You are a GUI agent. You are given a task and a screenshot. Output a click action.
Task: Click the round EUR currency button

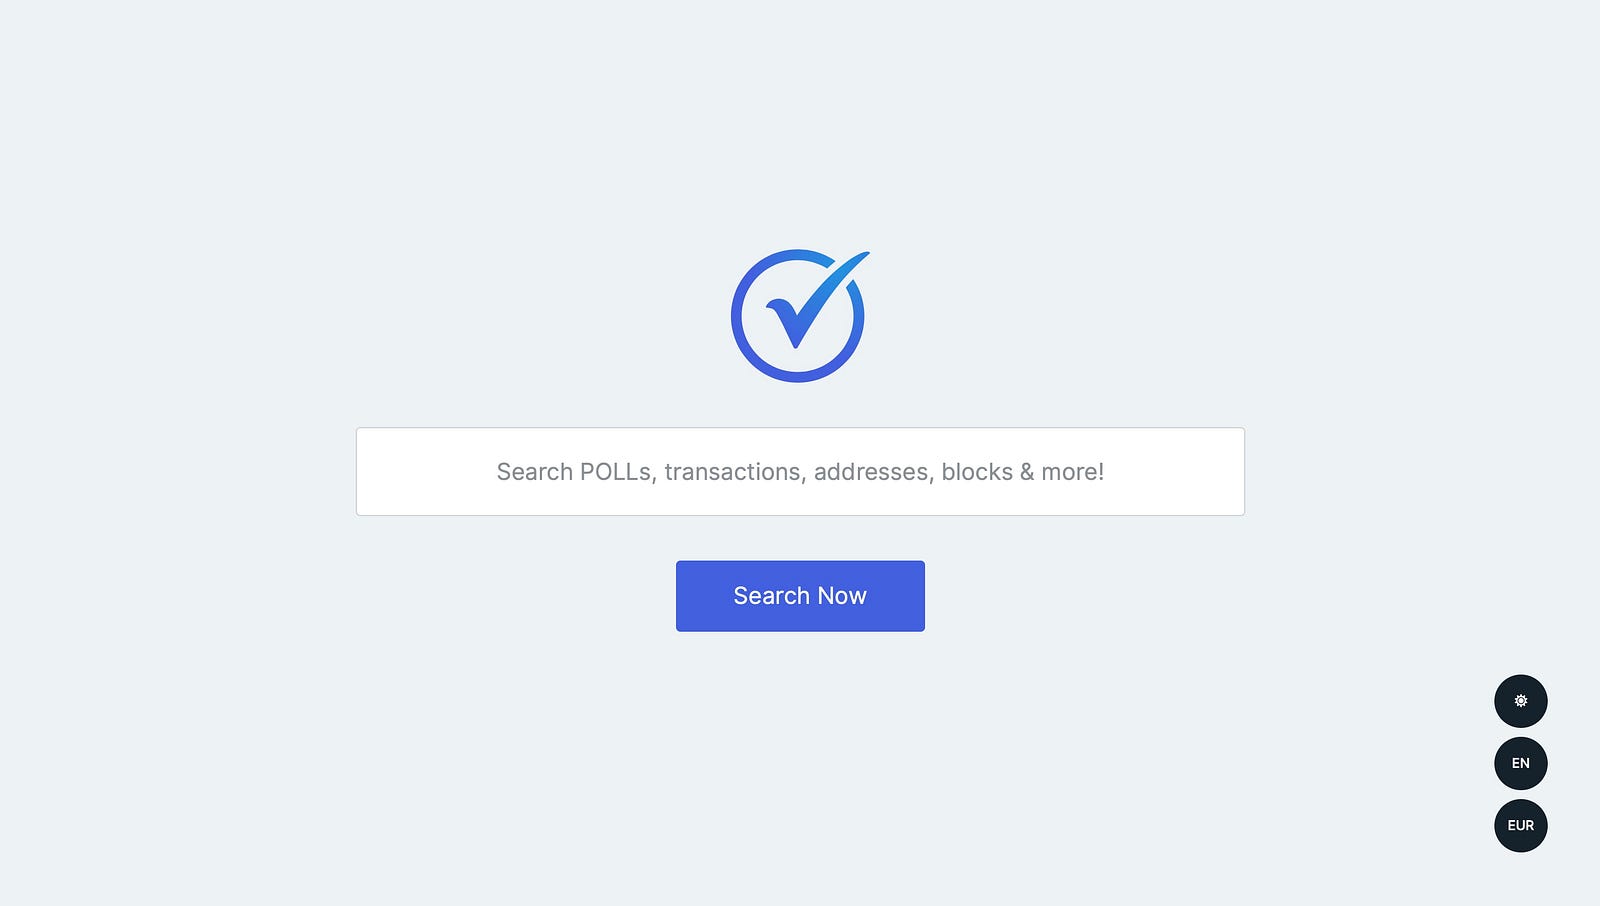point(1520,825)
